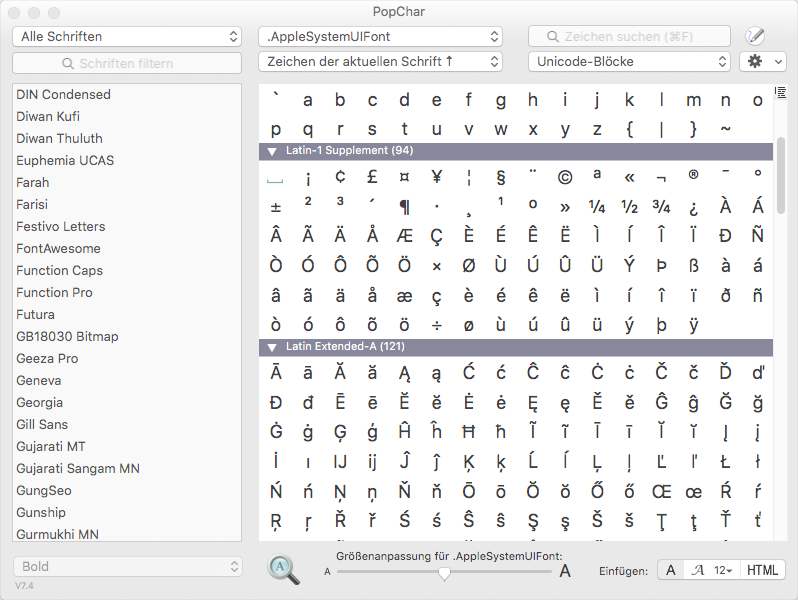Select the IJ ligature character
798x600 pixels.
[340, 462]
